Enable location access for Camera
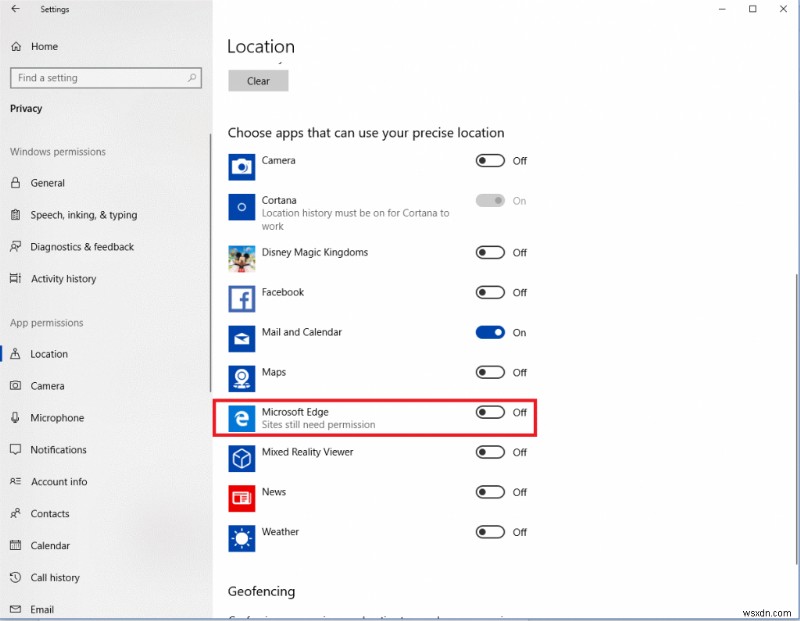This screenshot has height=621, width=800. 490,160
